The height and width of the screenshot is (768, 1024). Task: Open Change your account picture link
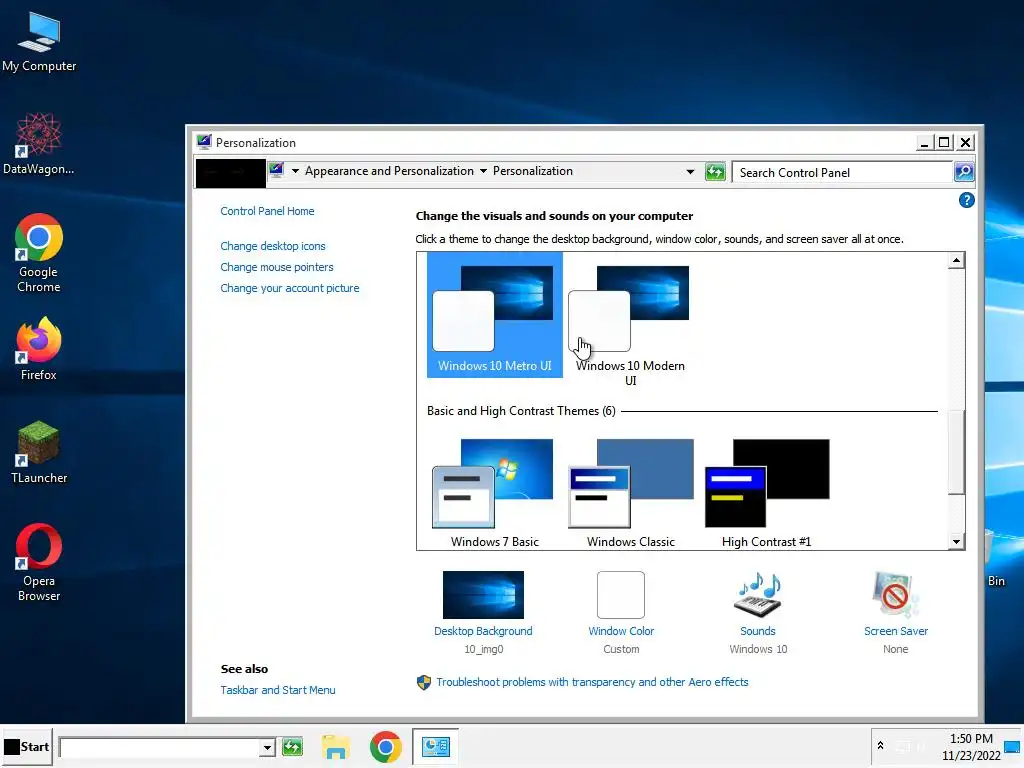[289, 288]
